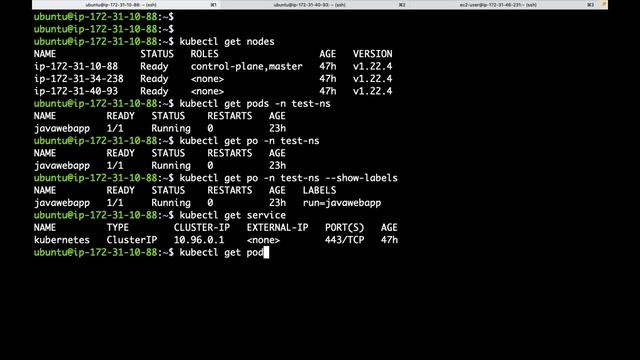Image resolution: width=640 pixels, height=360 pixels.
Task: Click 'kubectl get po -n test-ns --show-labels' command
Action: (289, 178)
